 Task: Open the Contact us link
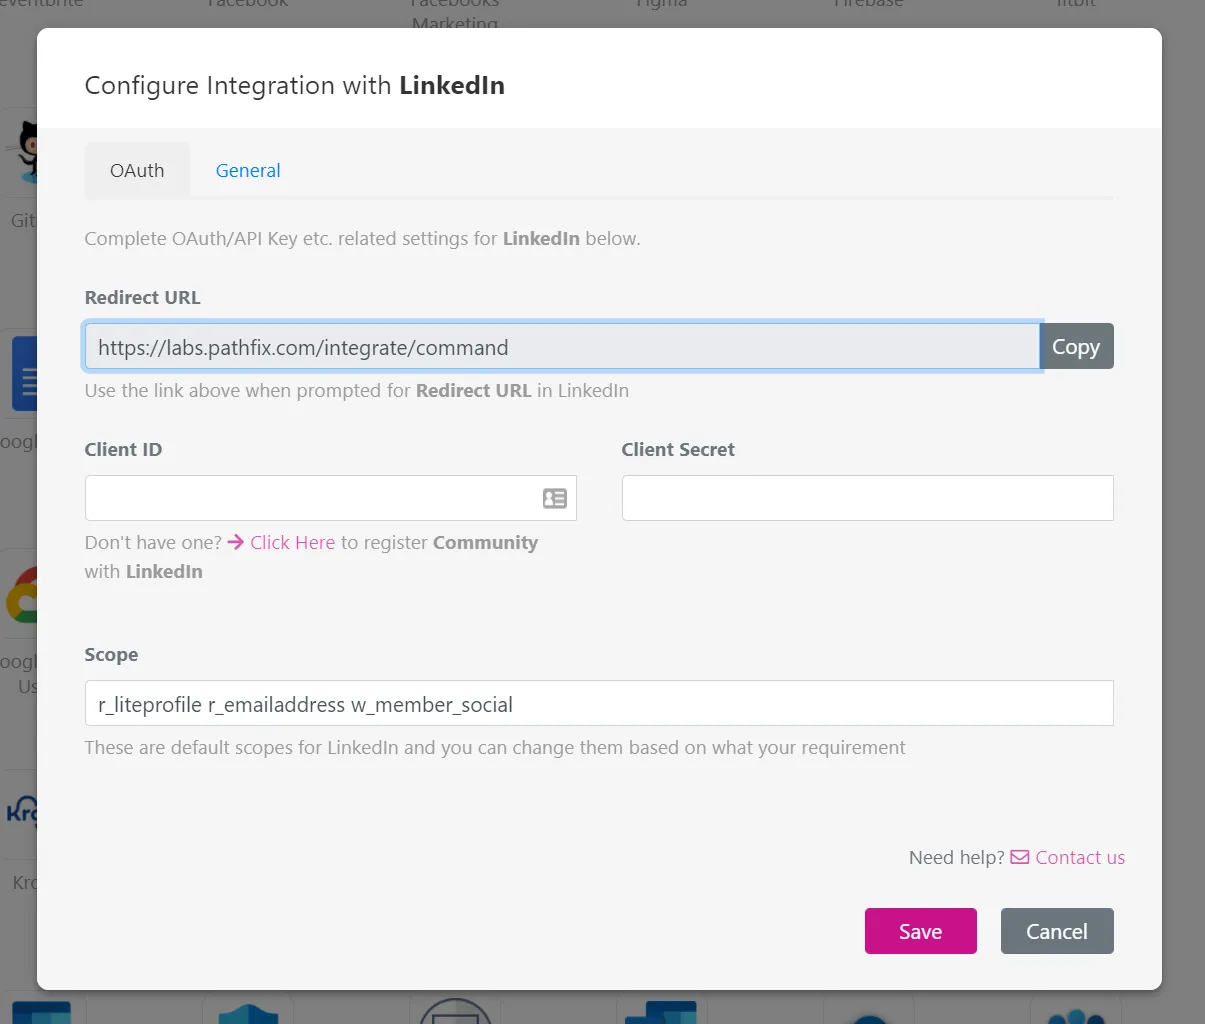[x=1080, y=858]
